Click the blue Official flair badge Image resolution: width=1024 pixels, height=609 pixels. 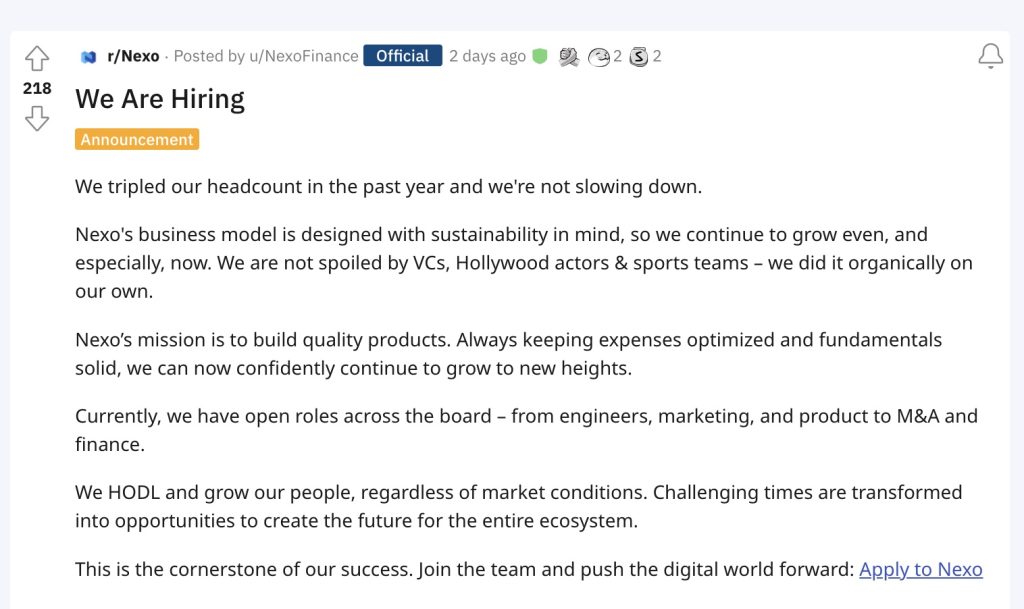click(x=402, y=55)
